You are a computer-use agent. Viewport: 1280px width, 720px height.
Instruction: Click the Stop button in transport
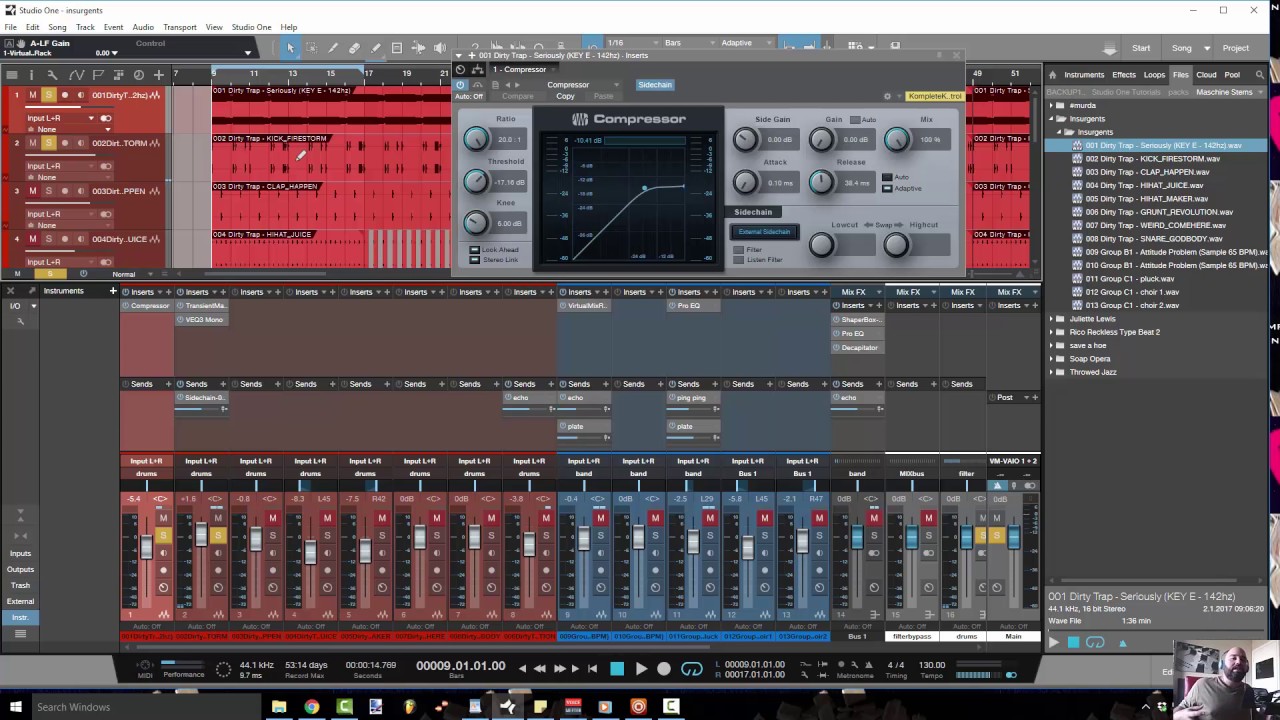[x=617, y=669]
